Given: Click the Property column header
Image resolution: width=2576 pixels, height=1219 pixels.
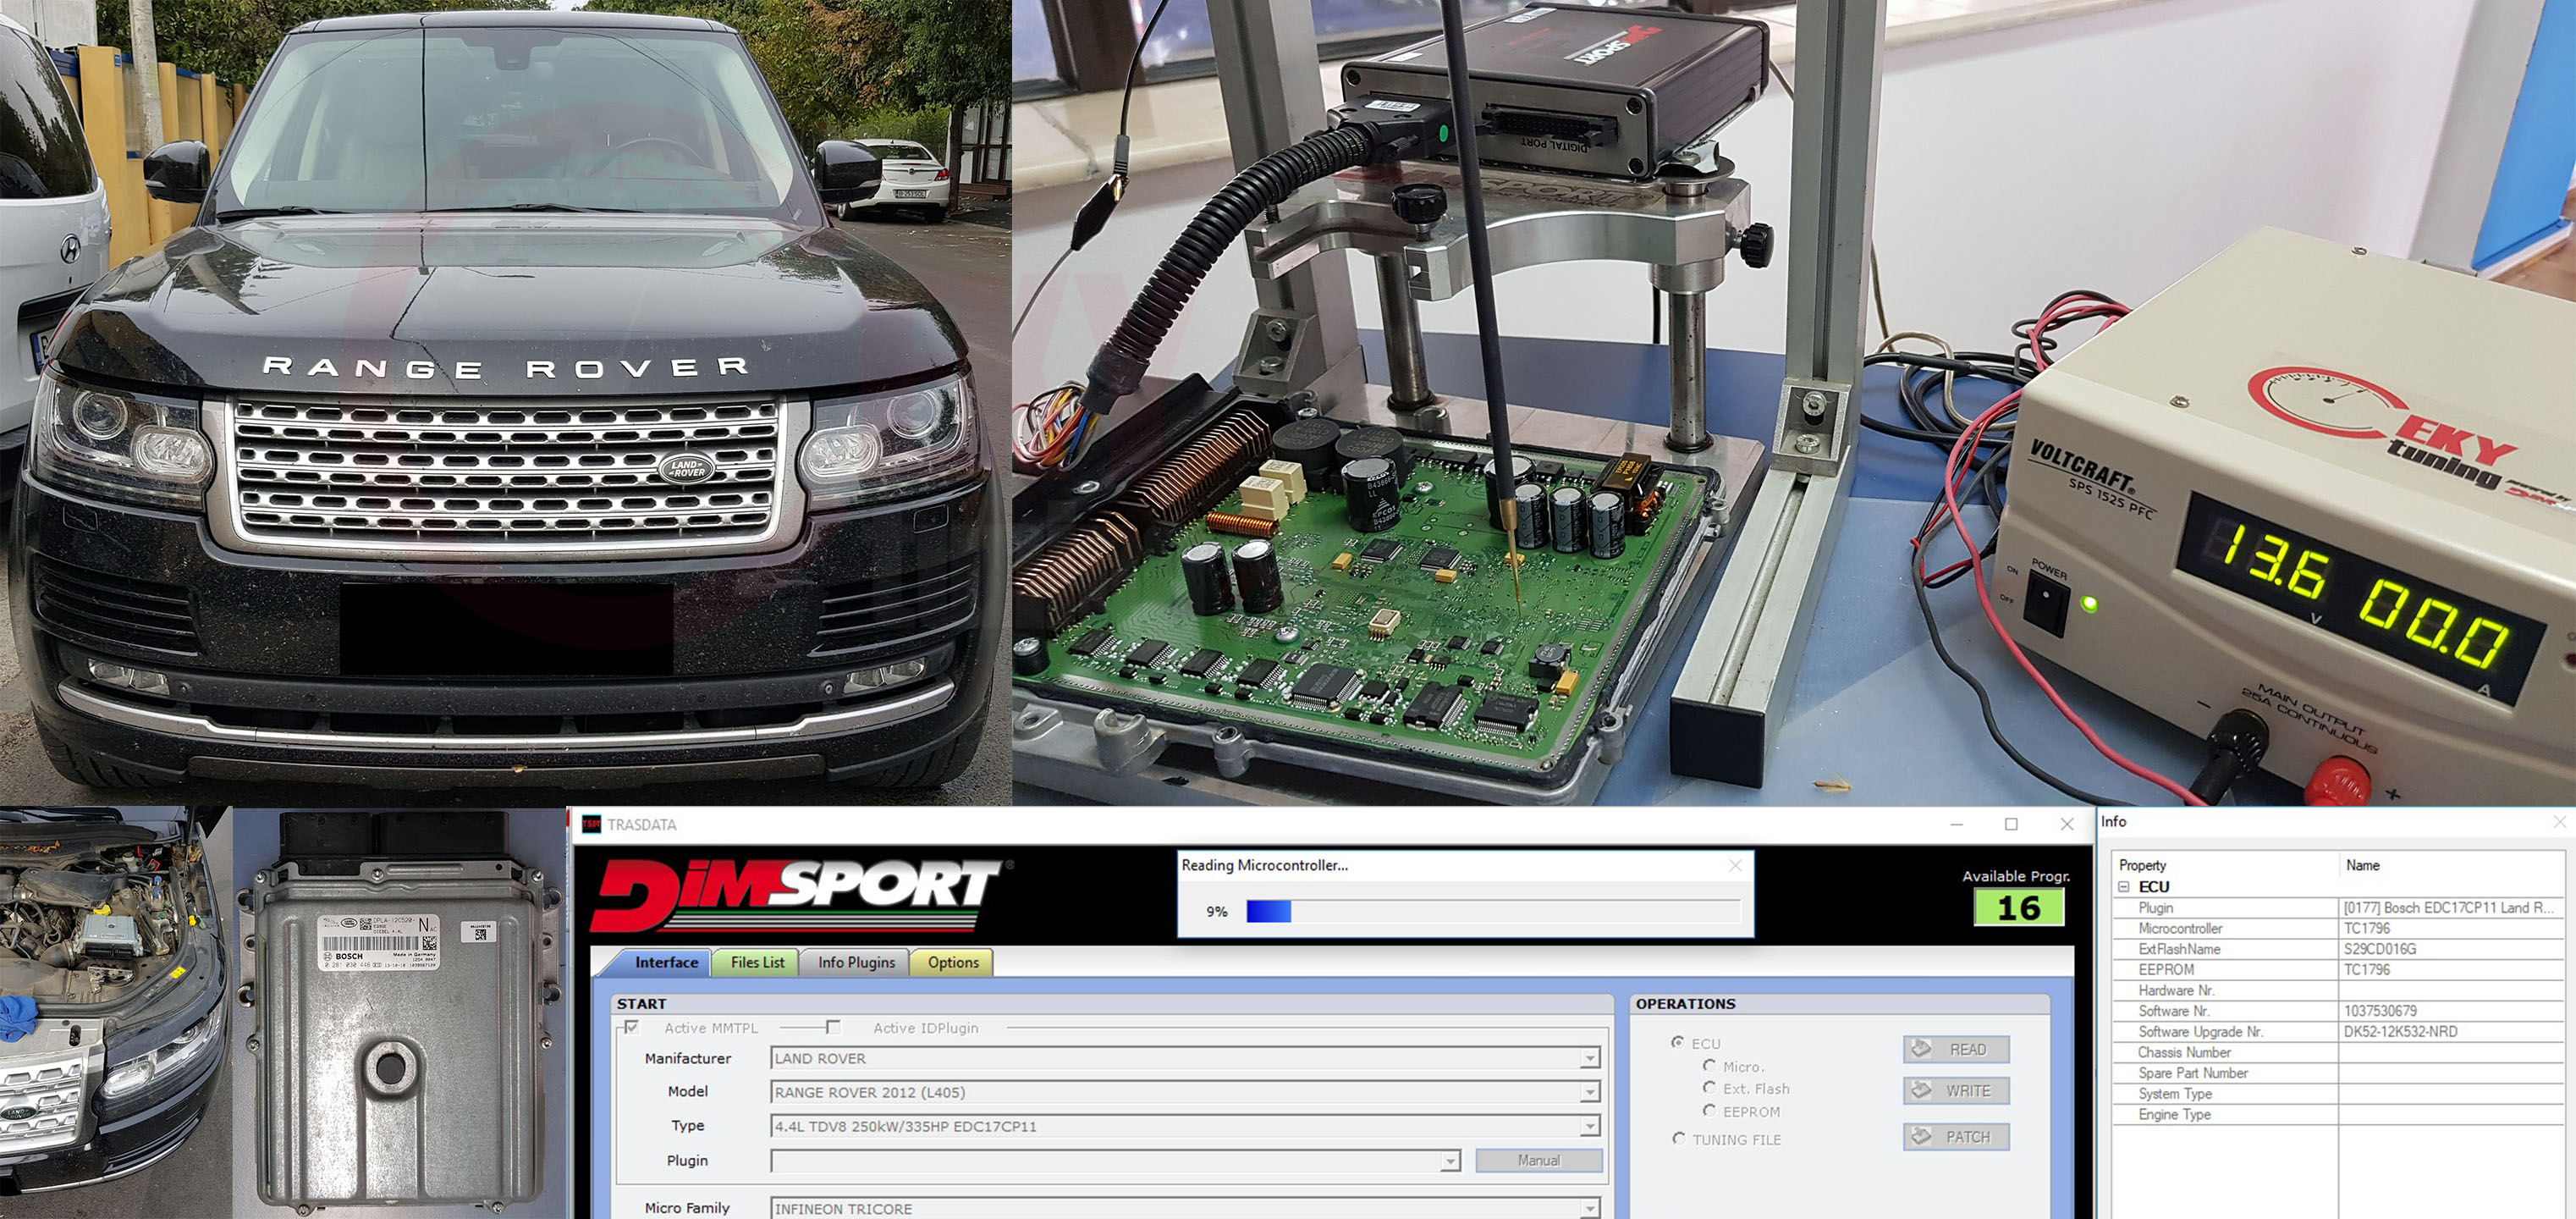Looking at the screenshot, I should pos(2225,865).
